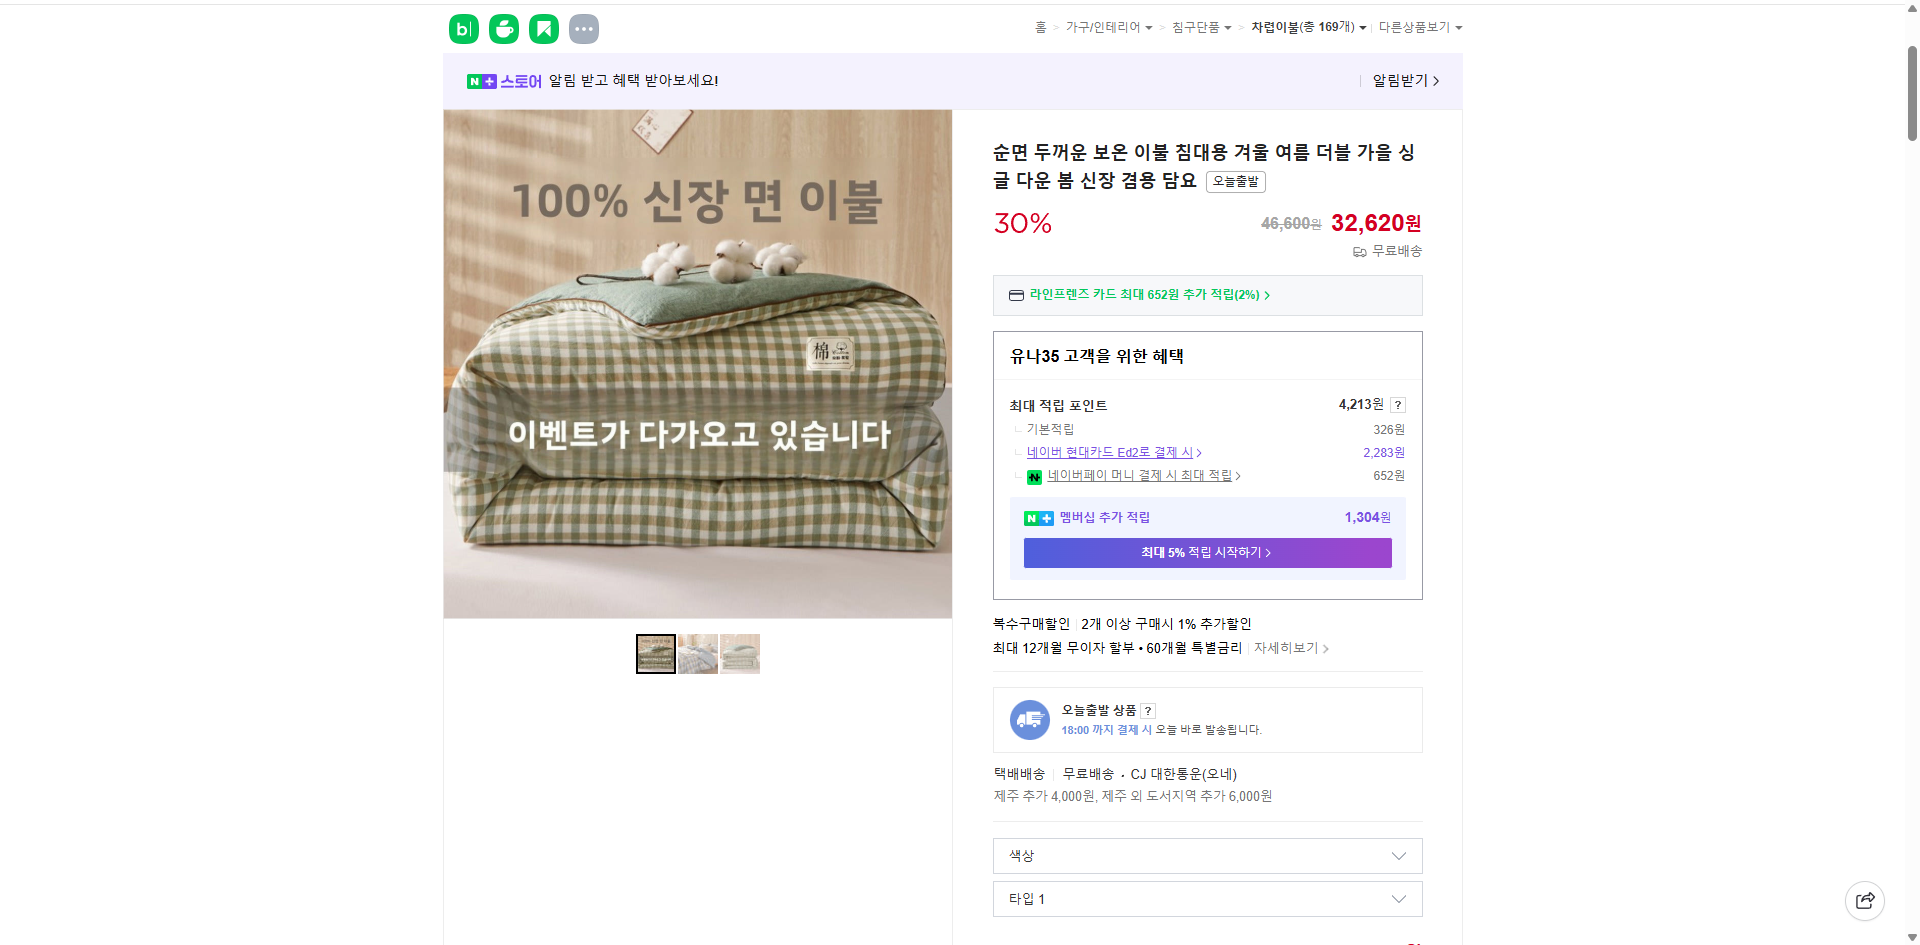
Task: Go to 홈 in the breadcrumb
Action: [x=1041, y=27]
